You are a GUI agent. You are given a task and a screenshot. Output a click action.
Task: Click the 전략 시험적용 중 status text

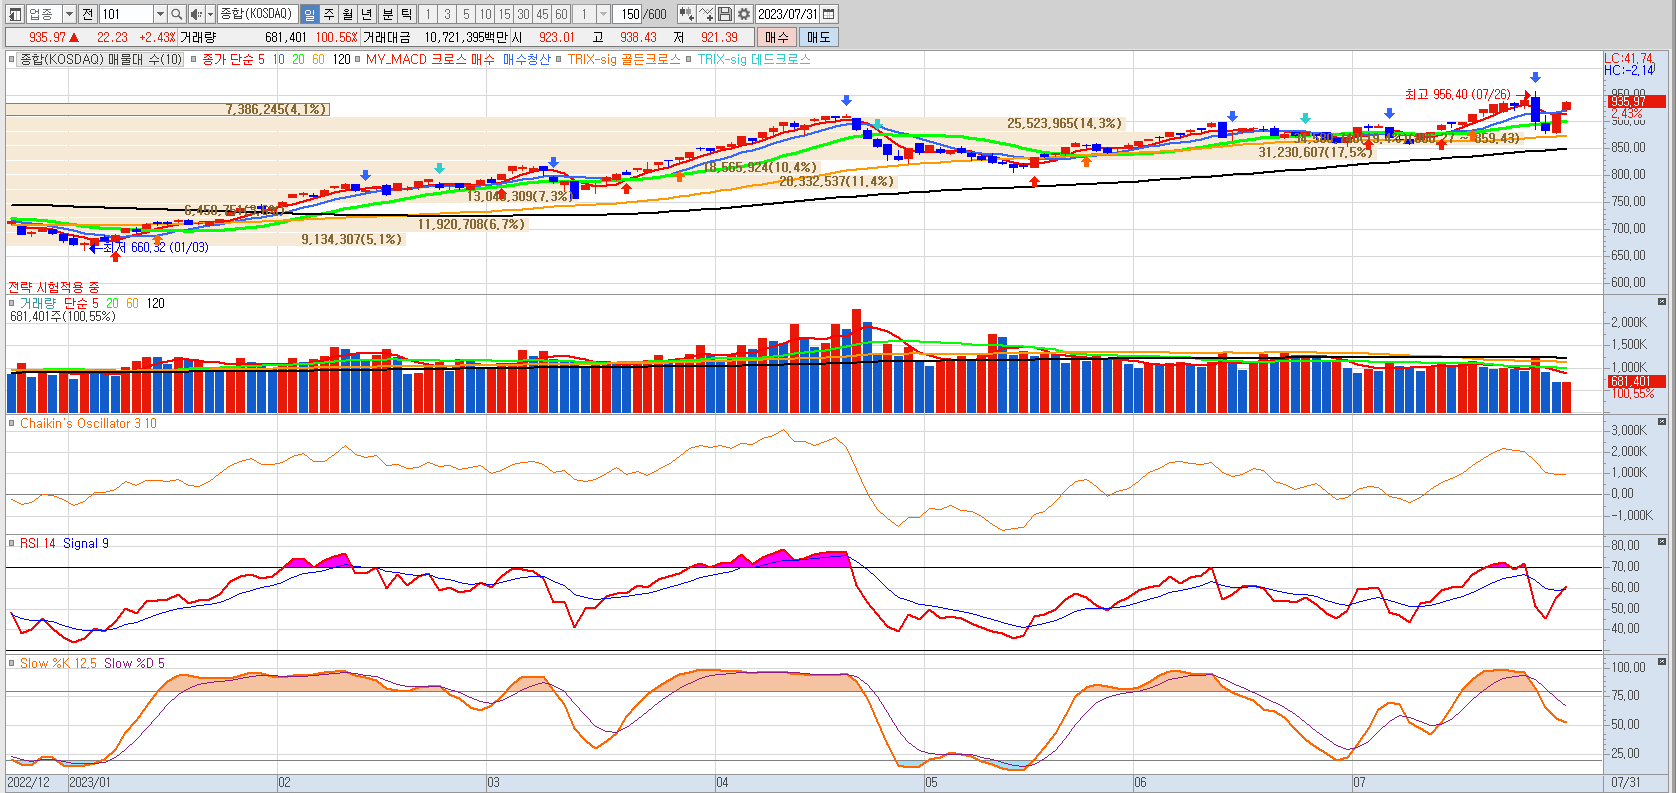coord(54,287)
